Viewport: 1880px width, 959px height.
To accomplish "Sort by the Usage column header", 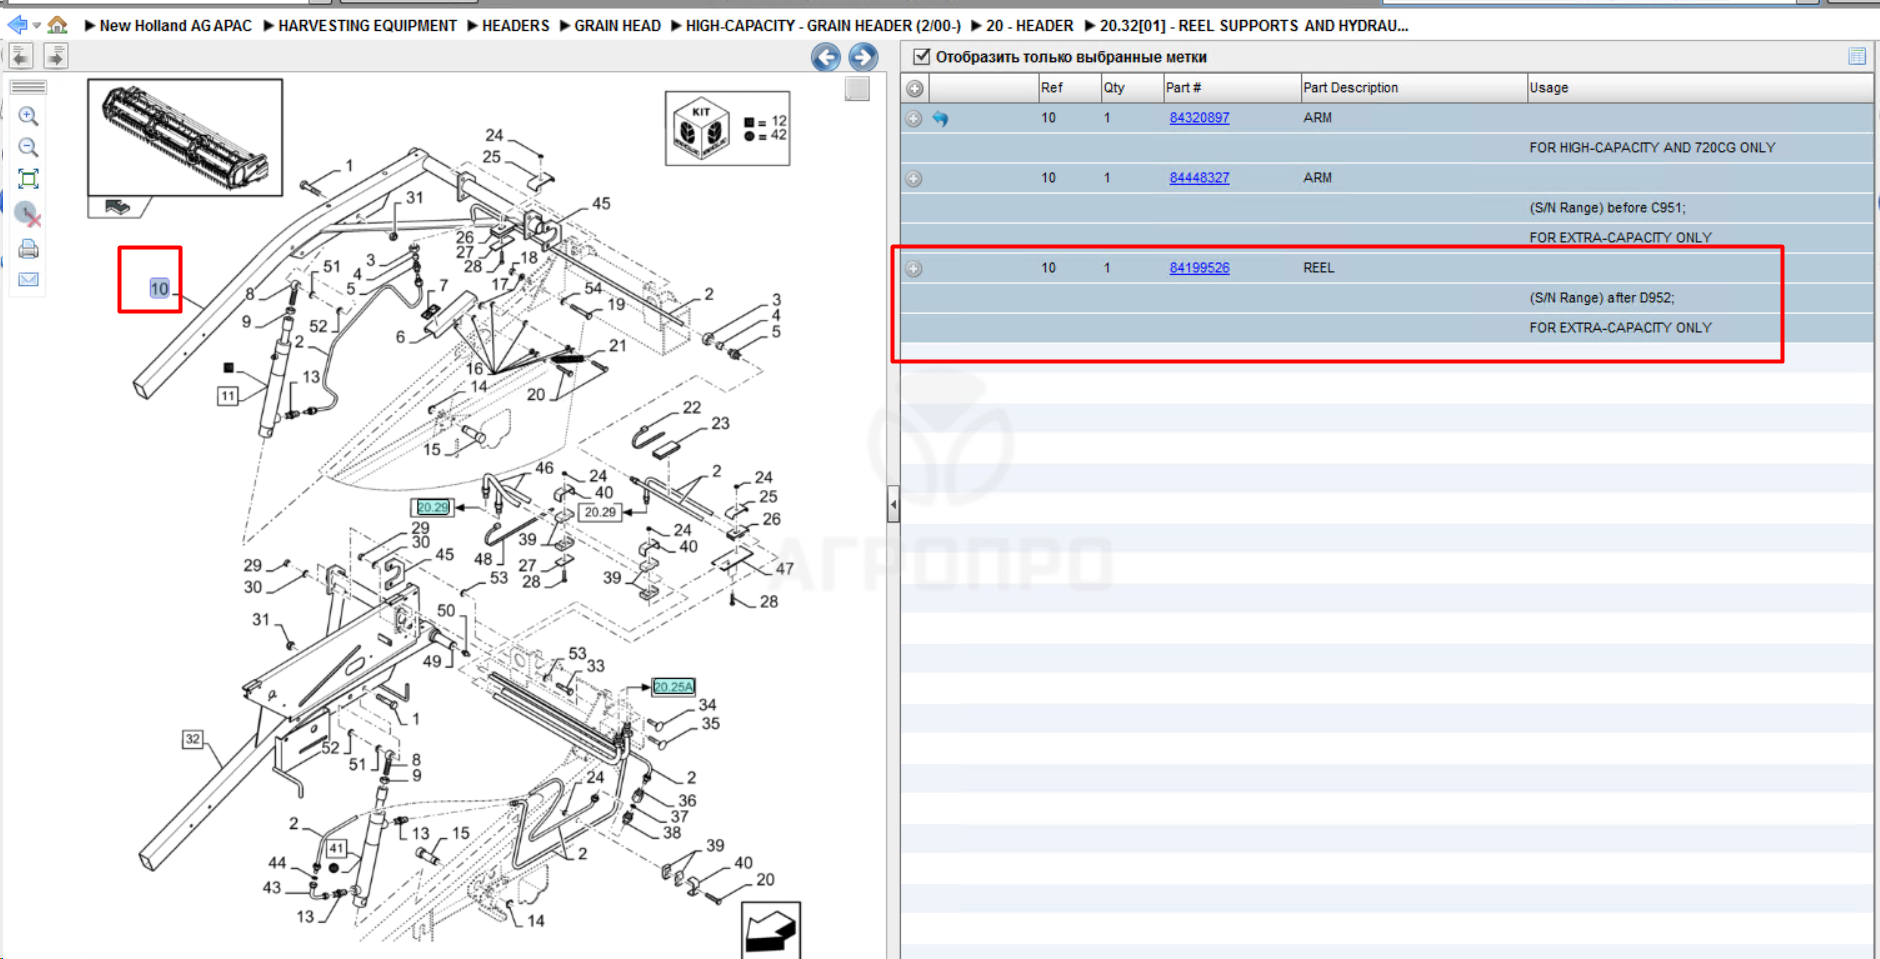I will (1700, 88).
